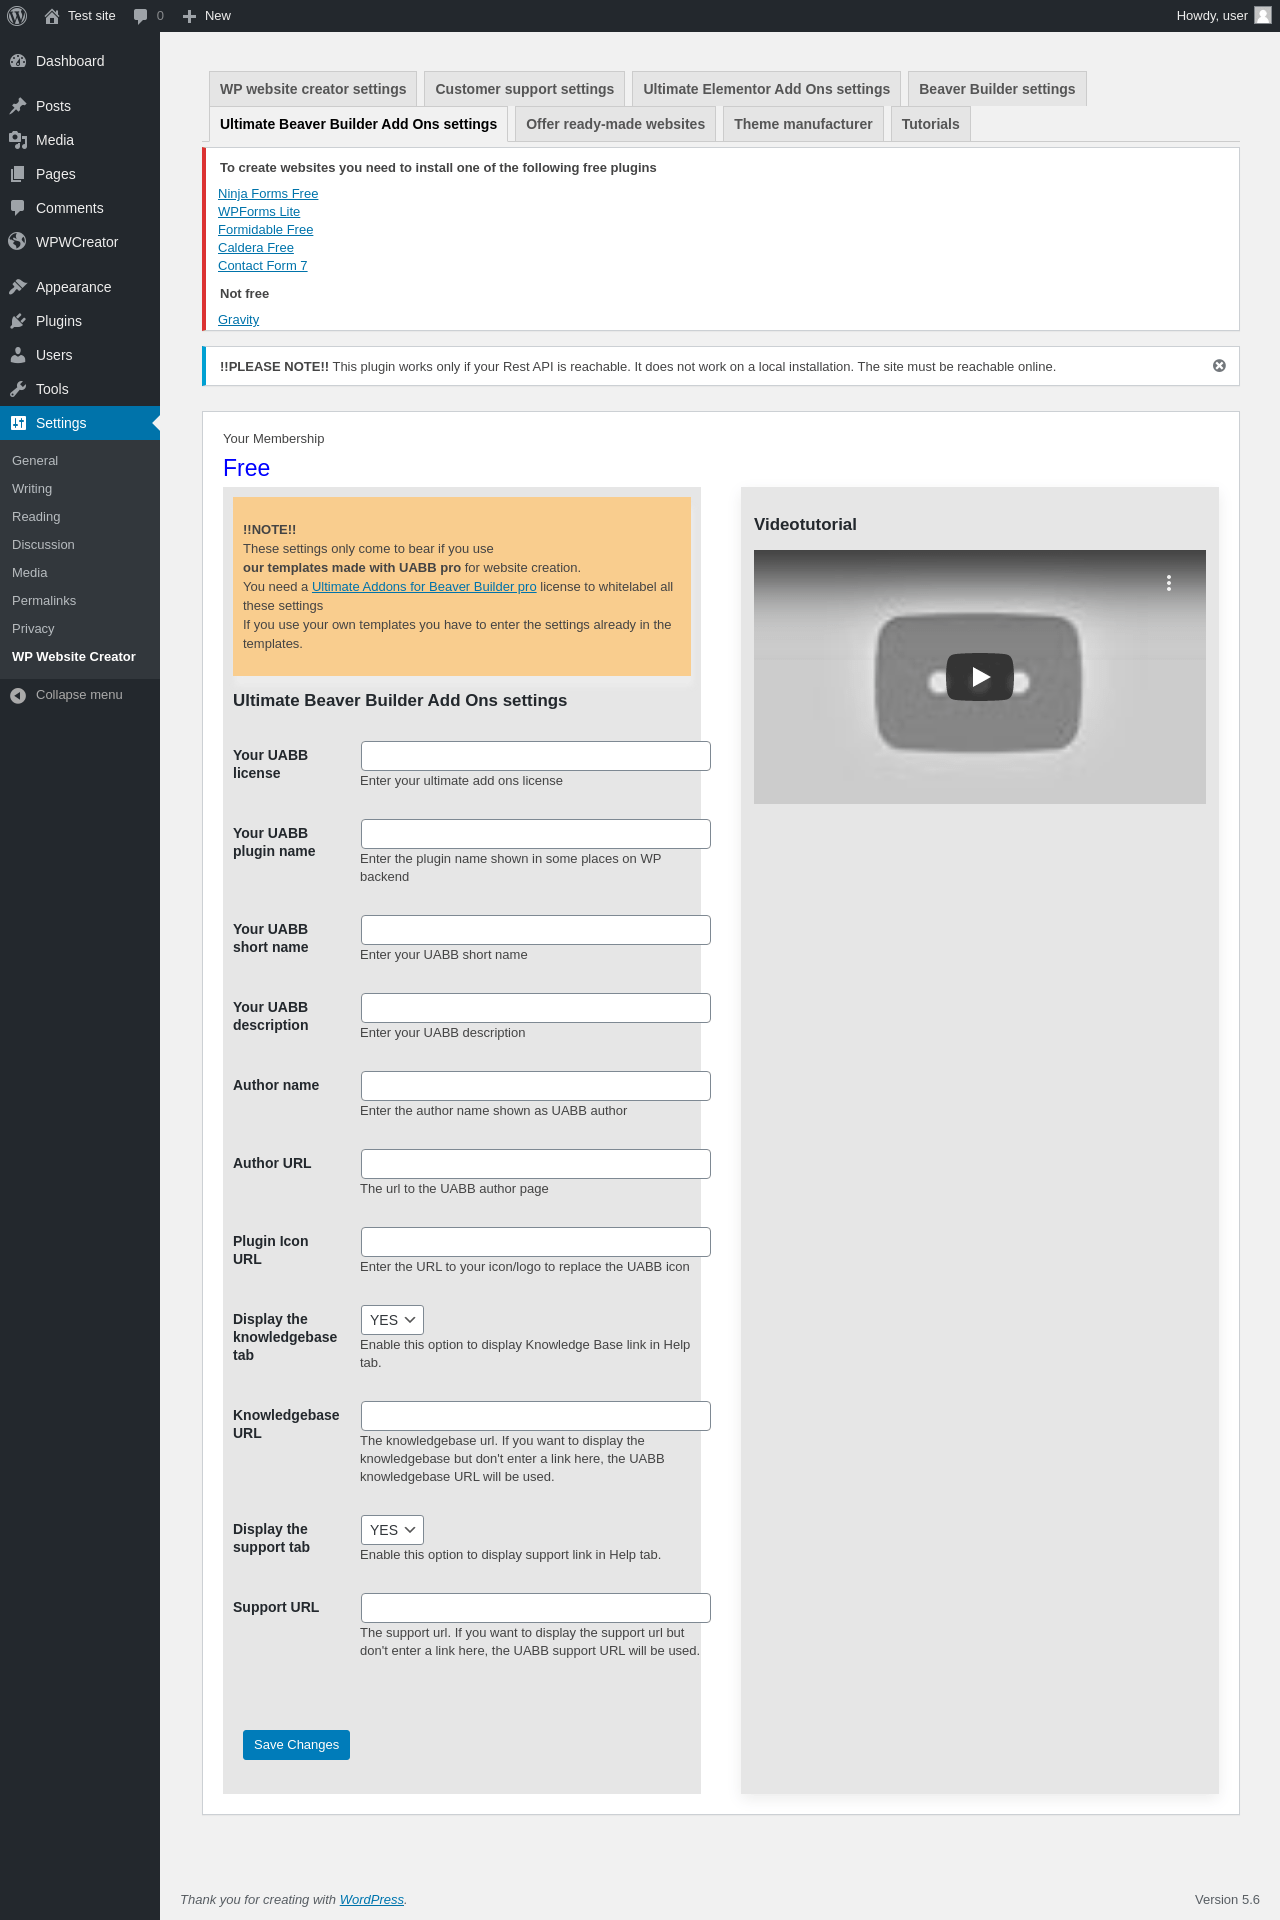
Task: Click the Appearance brush icon
Action: pos(18,287)
